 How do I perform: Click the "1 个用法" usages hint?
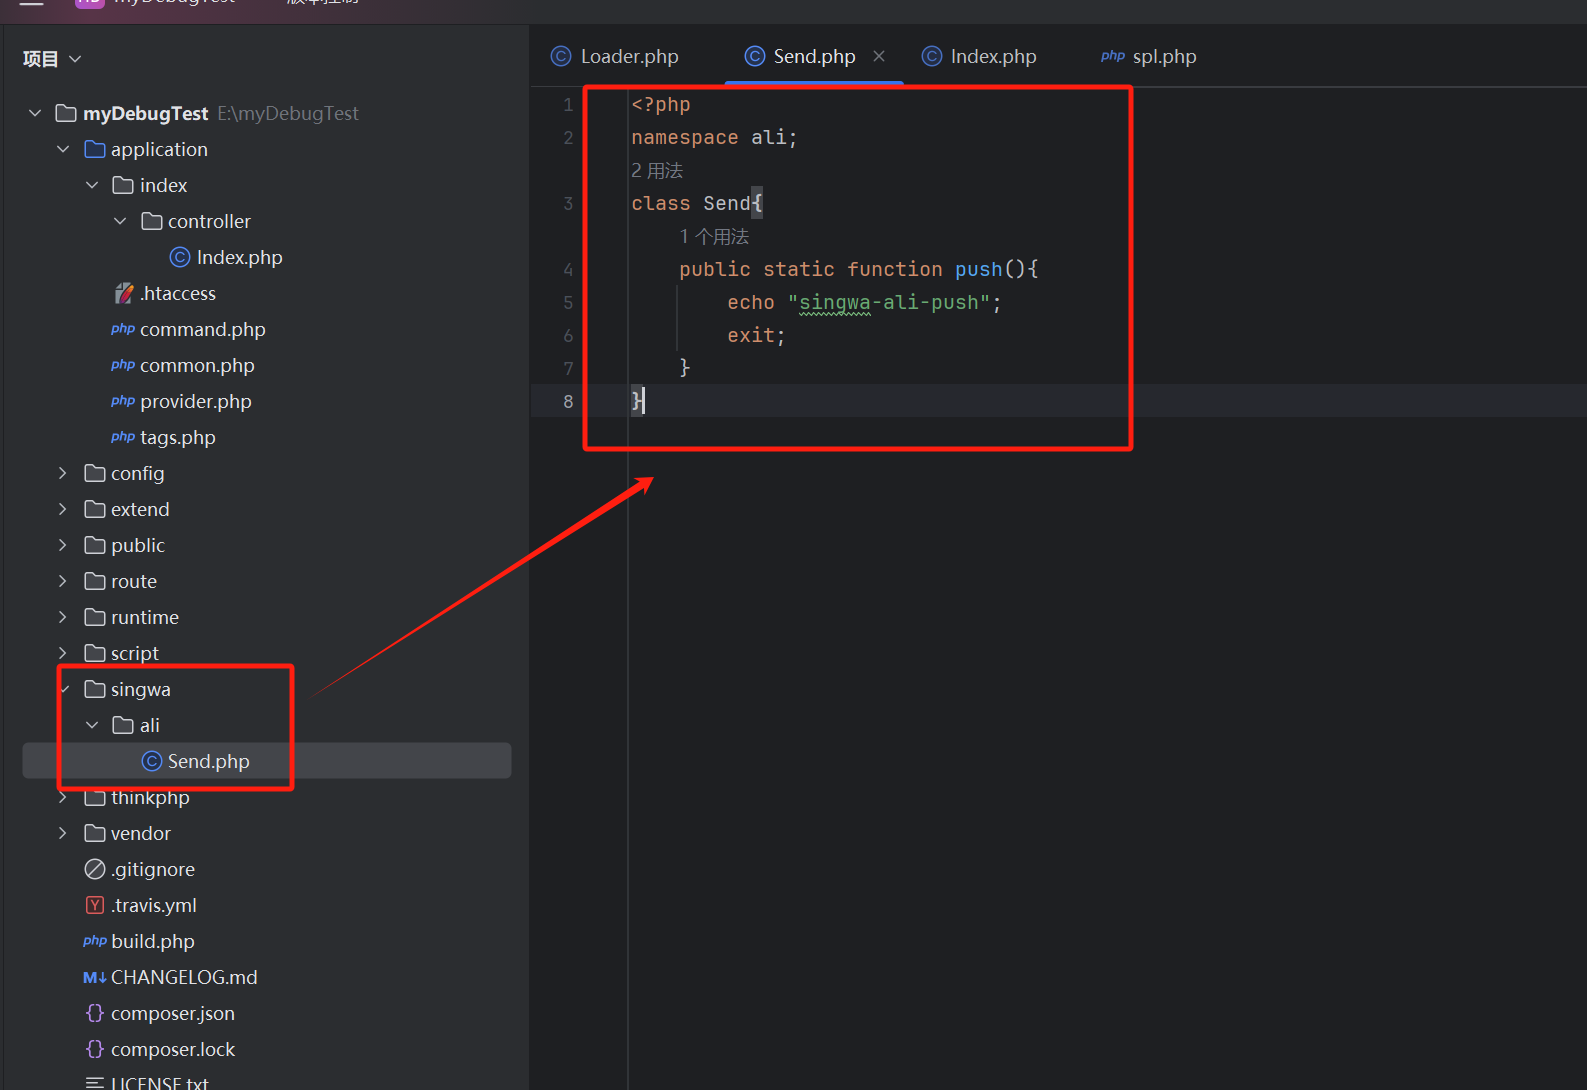[x=714, y=237]
